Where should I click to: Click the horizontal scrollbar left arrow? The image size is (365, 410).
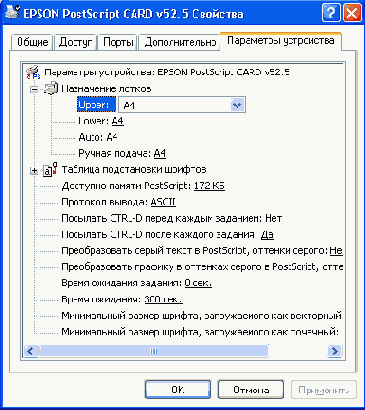pos(31,351)
